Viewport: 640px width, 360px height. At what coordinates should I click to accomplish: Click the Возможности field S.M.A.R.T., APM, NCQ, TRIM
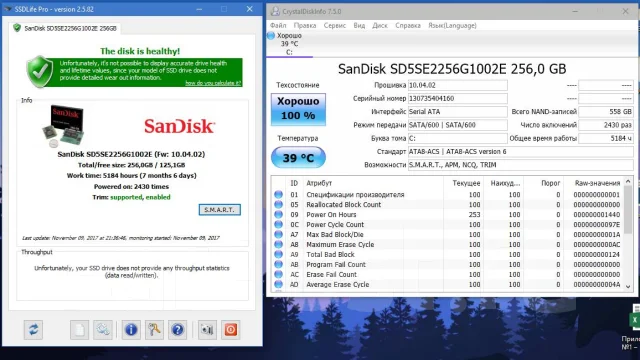click(520, 165)
